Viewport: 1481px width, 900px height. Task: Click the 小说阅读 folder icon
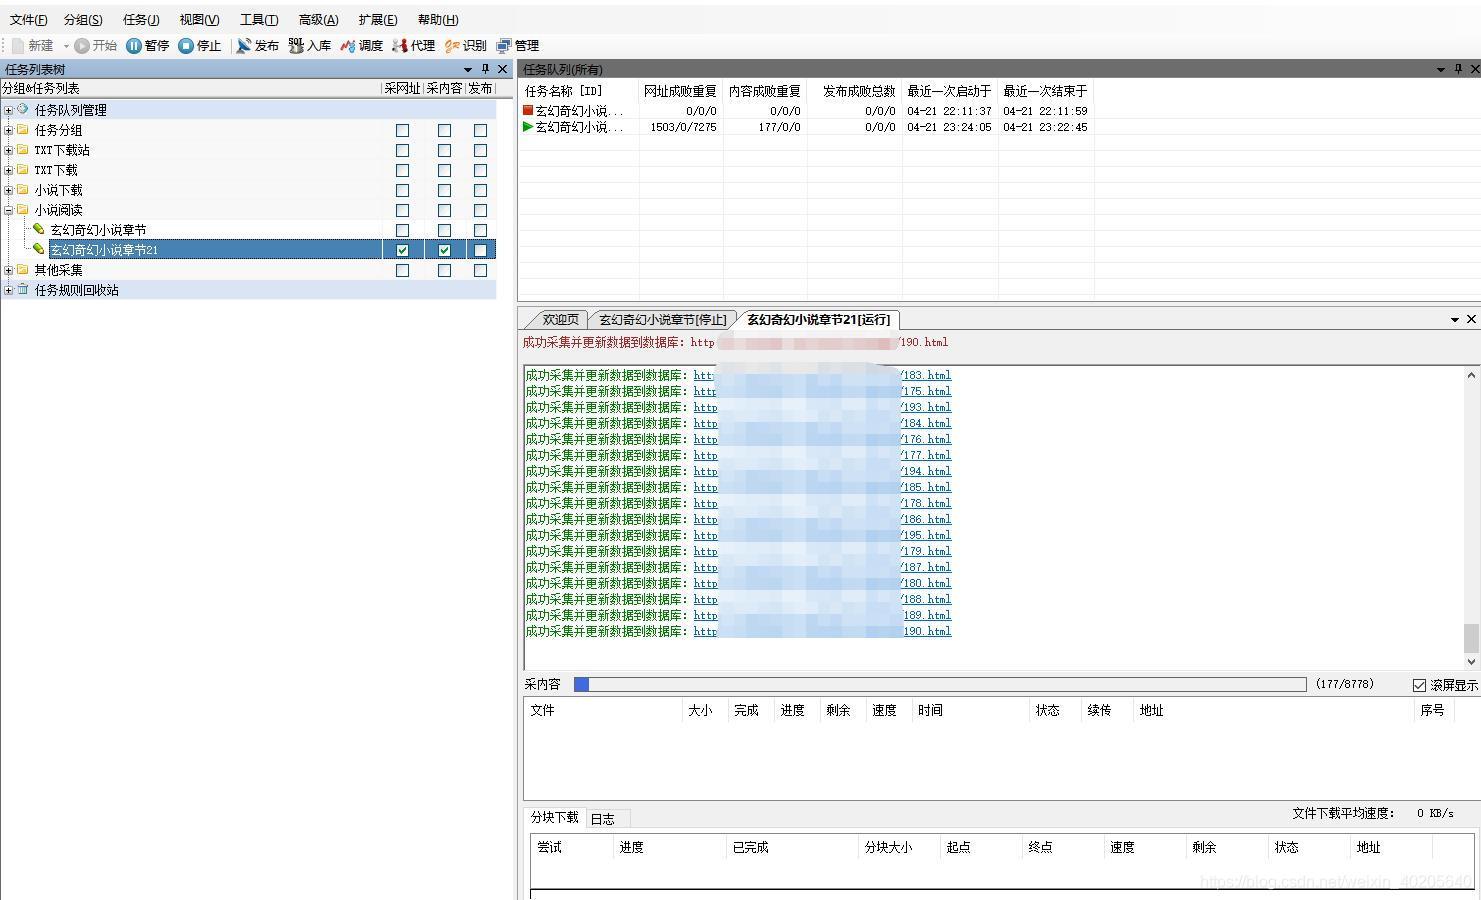23,209
